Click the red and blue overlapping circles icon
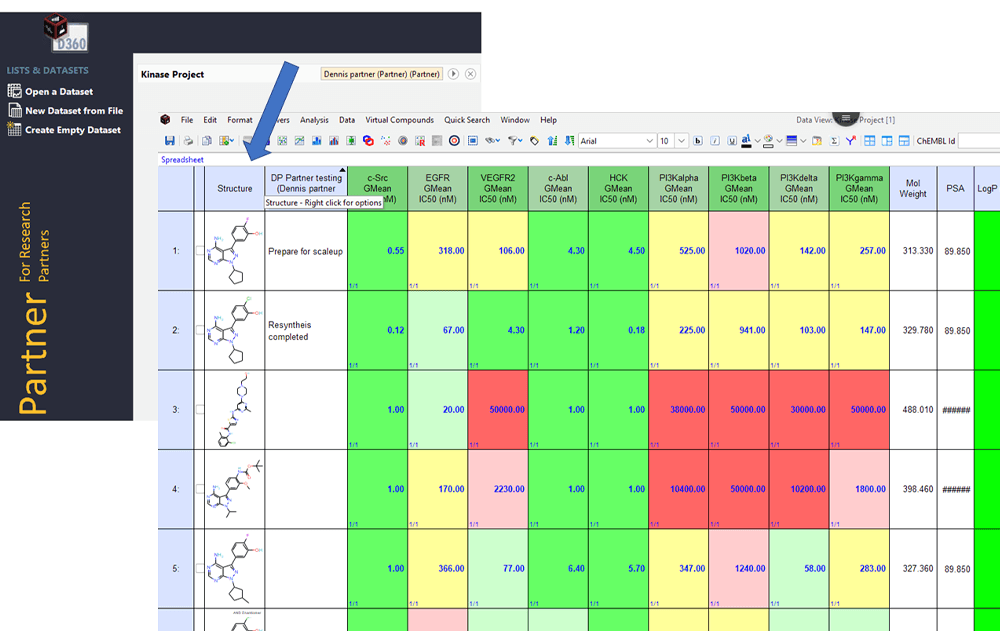Screen dimensions: 1000x641 (x=368, y=141)
